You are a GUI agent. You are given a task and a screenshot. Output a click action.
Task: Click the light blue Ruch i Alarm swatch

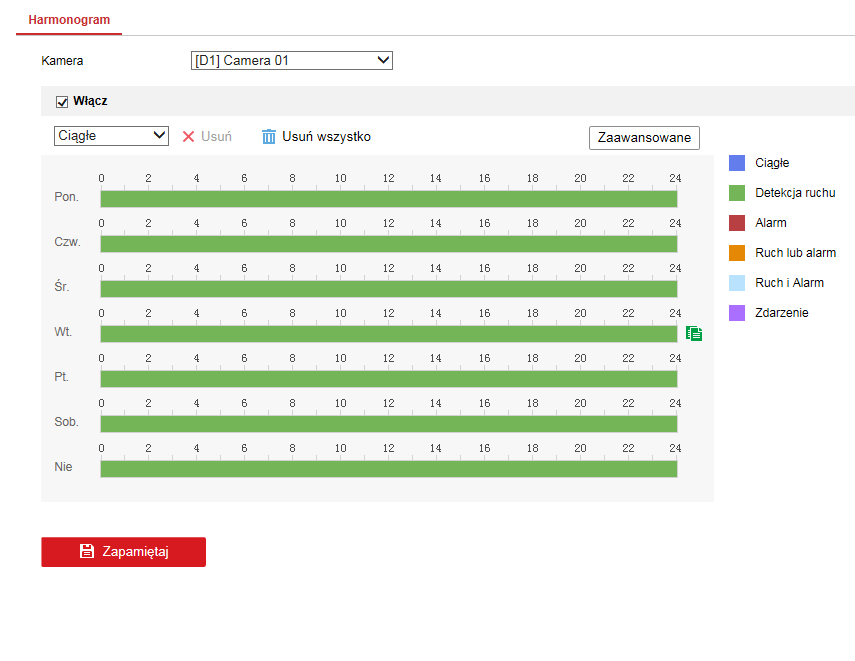(737, 282)
